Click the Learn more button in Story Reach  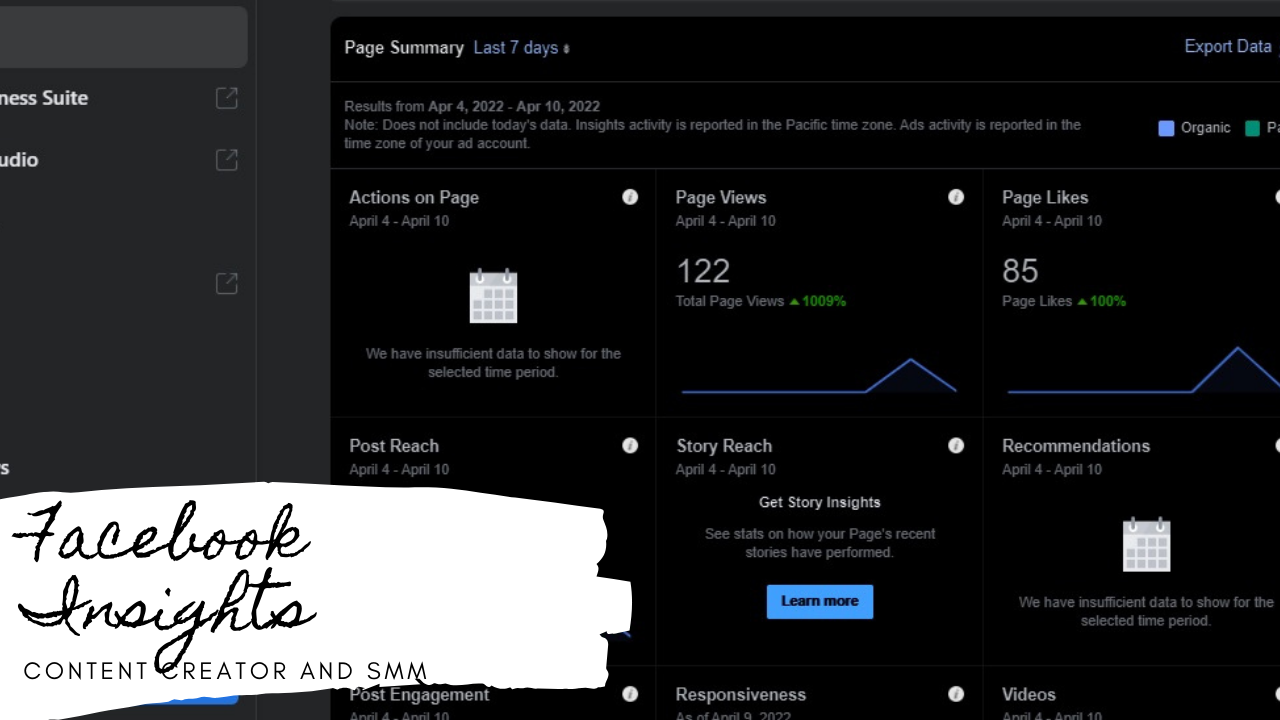tap(820, 601)
